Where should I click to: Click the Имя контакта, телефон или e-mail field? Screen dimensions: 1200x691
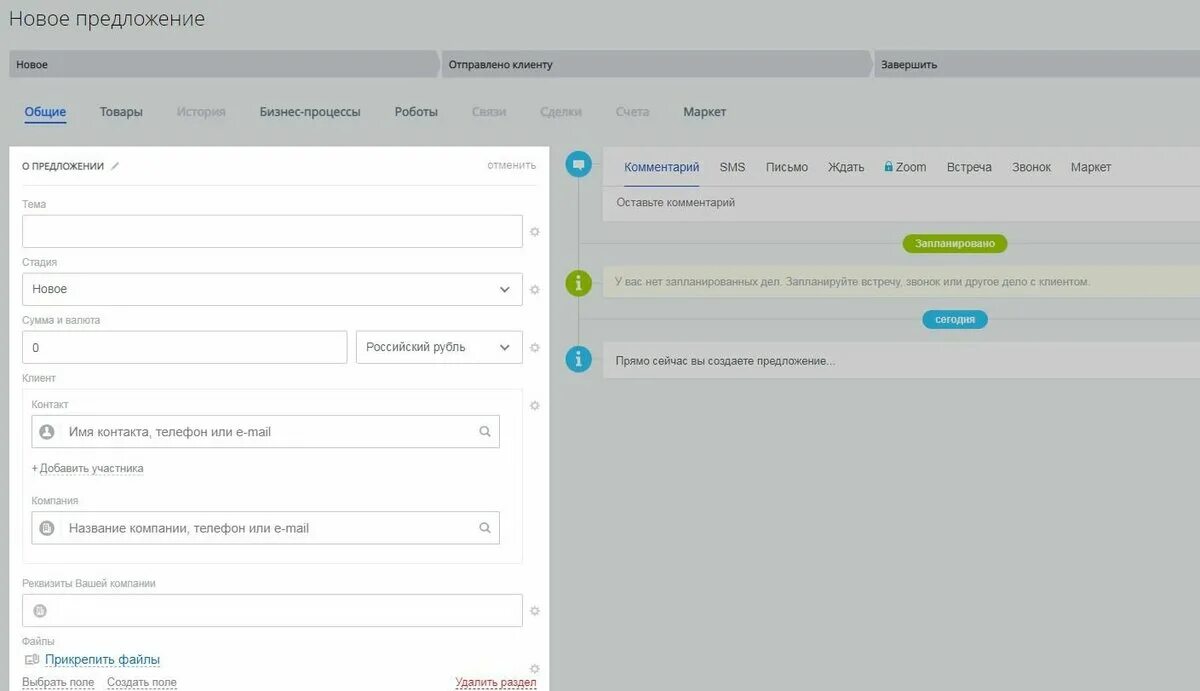(265, 432)
